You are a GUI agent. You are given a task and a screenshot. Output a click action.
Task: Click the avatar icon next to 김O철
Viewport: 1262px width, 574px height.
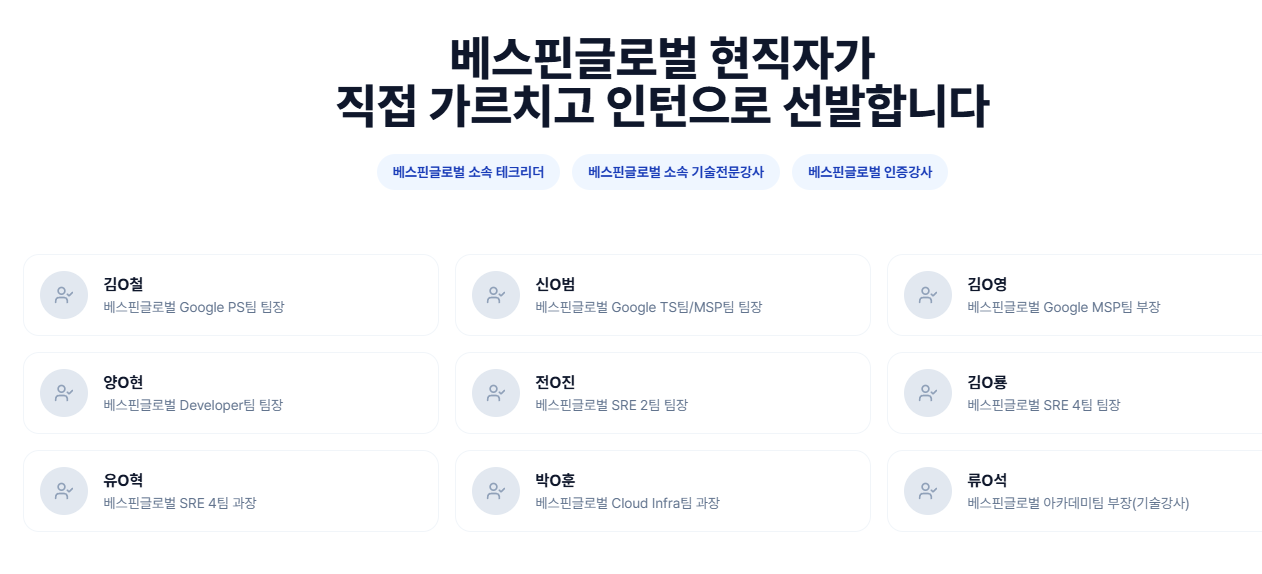click(x=64, y=295)
